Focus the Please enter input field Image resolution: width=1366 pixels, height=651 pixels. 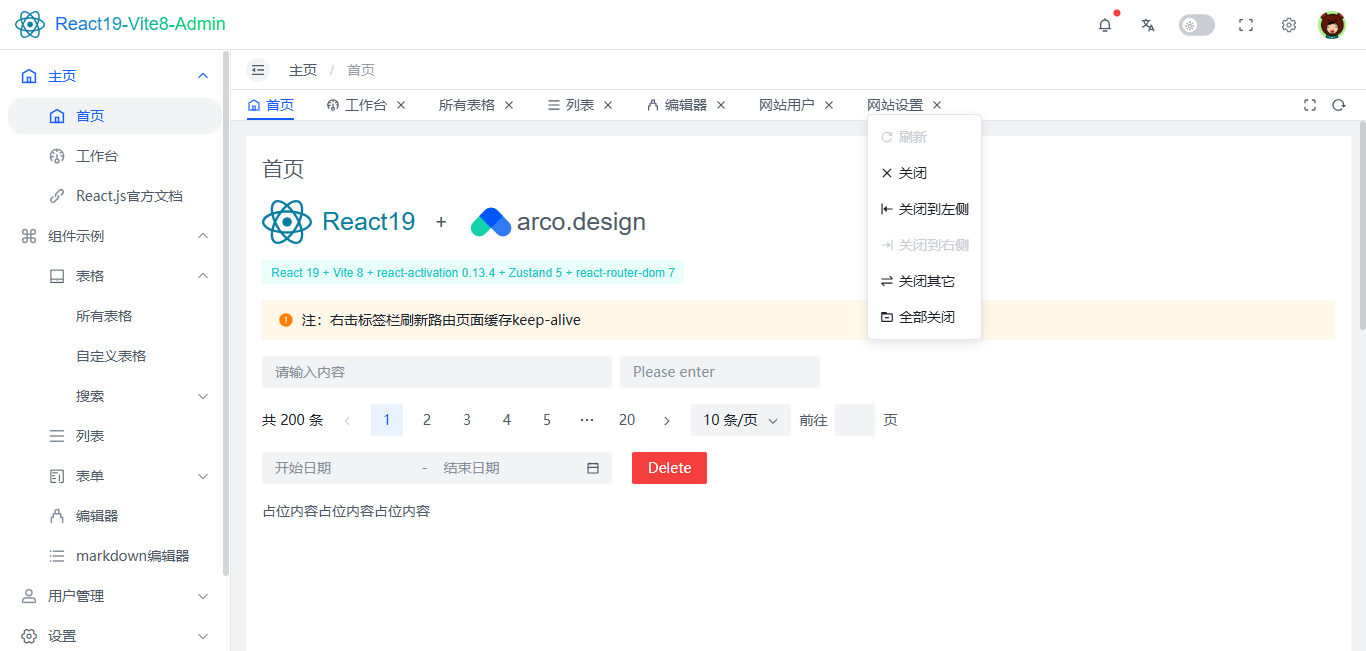pos(720,372)
